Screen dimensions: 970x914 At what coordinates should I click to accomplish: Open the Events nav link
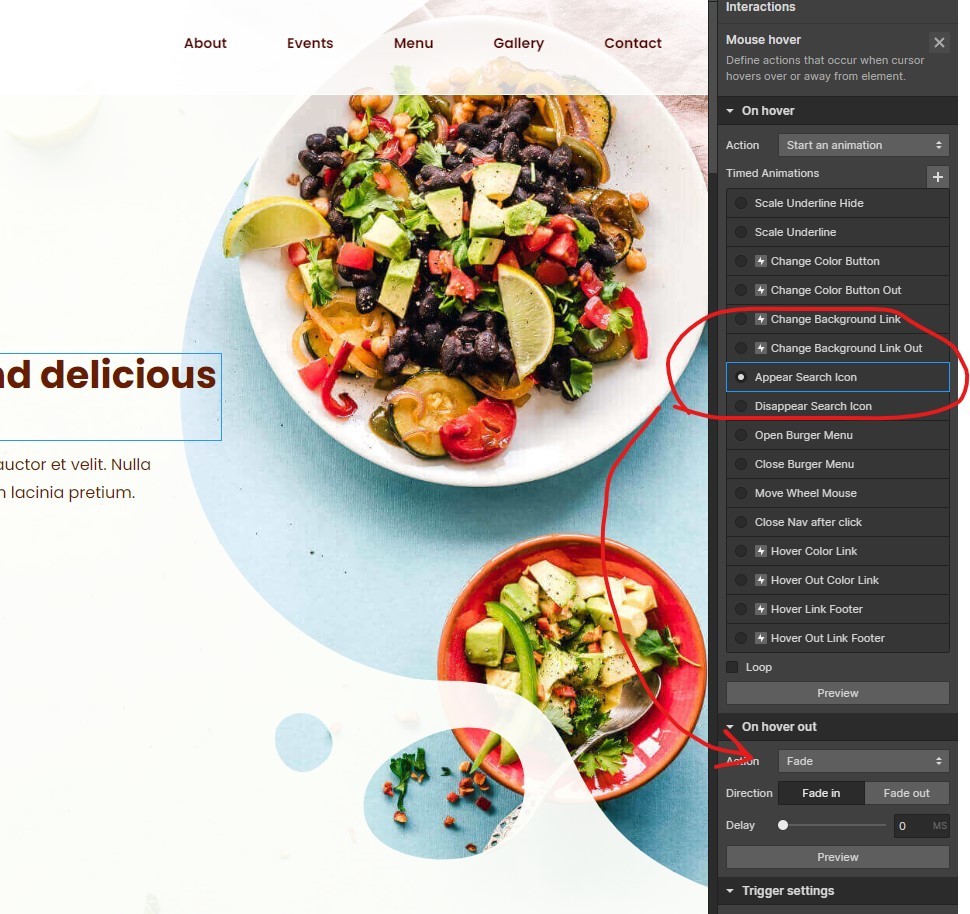tap(310, 43)
